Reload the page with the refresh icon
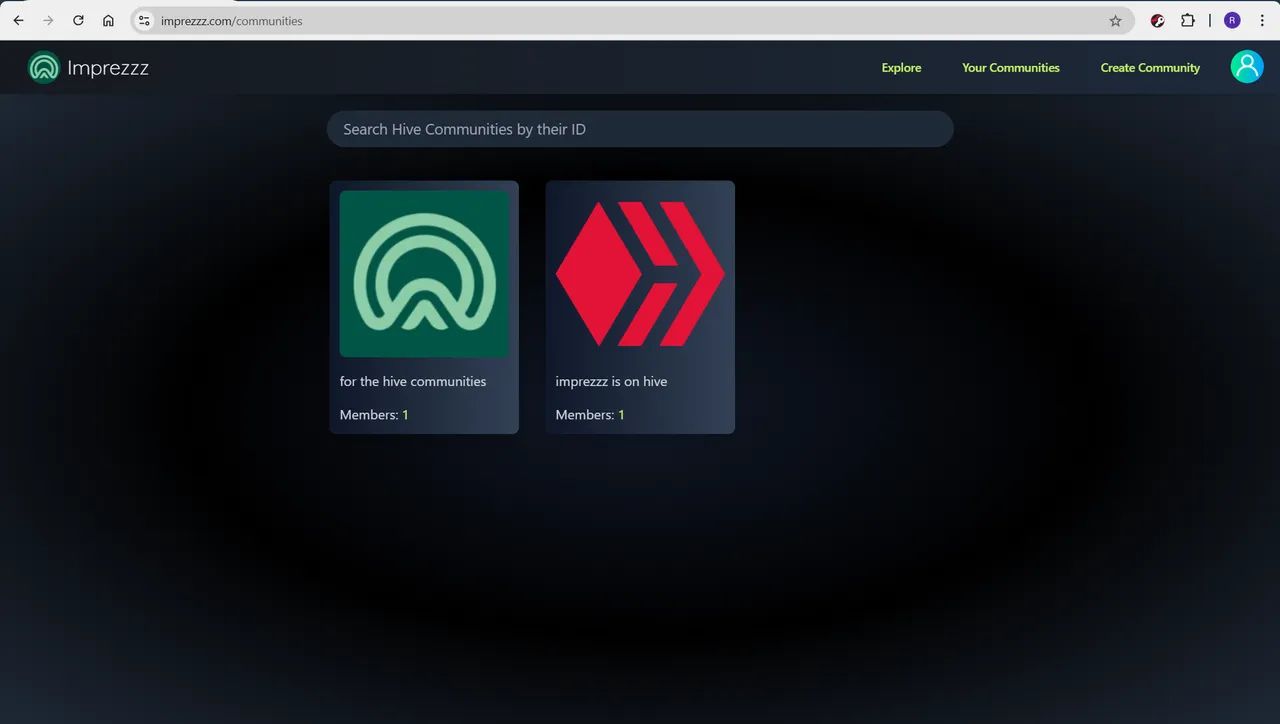The width and height of the screenshot is (1280, 724). (x=78, y=20)
